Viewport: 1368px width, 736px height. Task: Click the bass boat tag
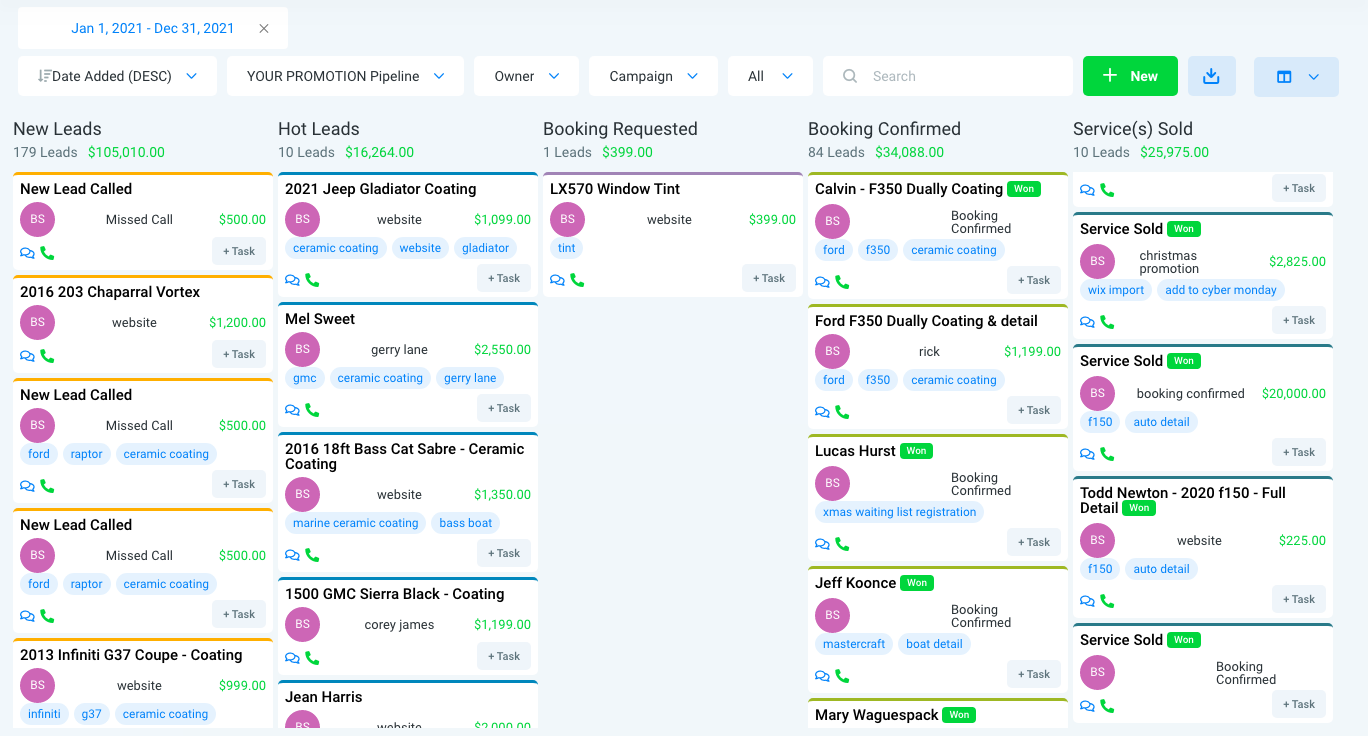point(466,523)
